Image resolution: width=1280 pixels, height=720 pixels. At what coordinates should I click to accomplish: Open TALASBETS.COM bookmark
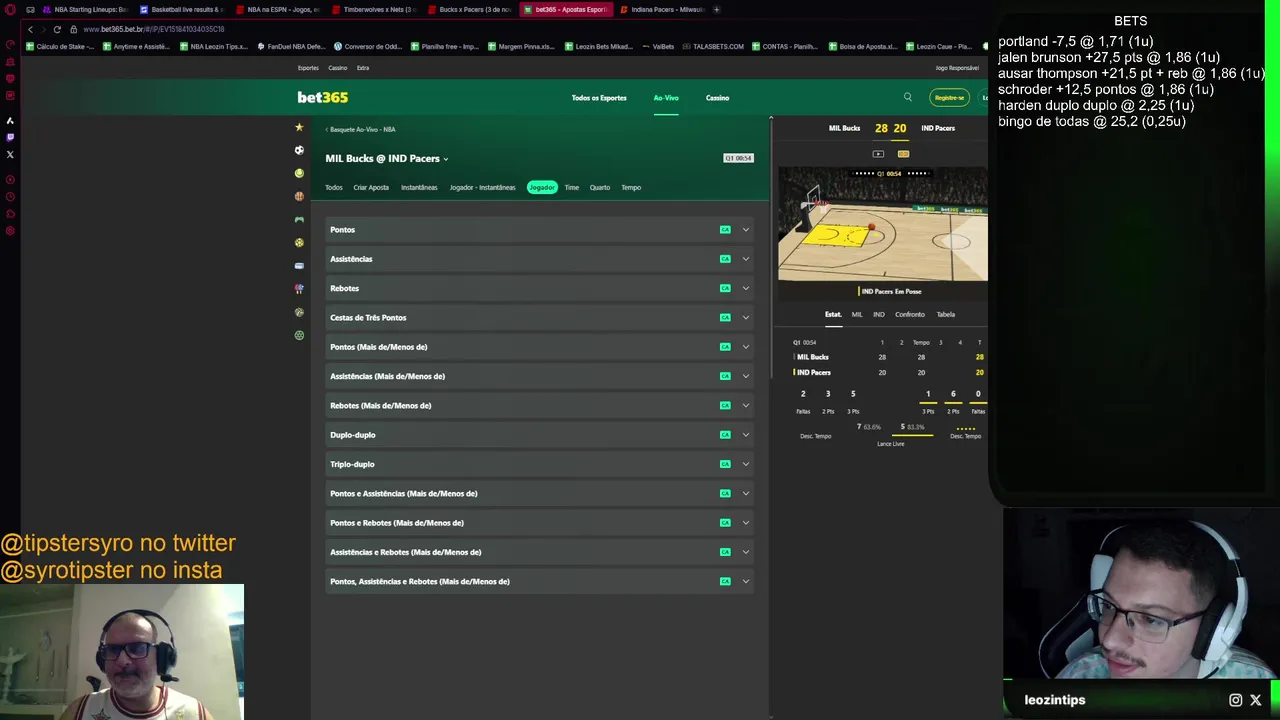[x=714, y=46]
